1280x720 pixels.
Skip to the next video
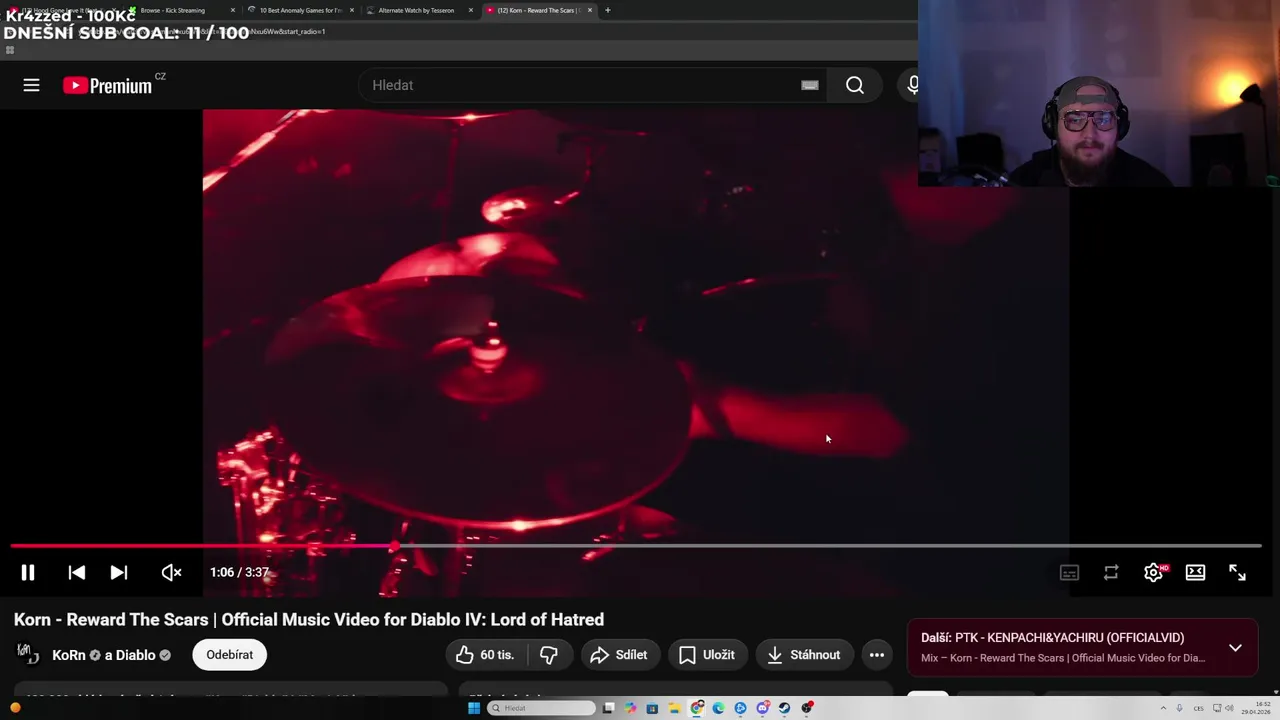[118, 572]
